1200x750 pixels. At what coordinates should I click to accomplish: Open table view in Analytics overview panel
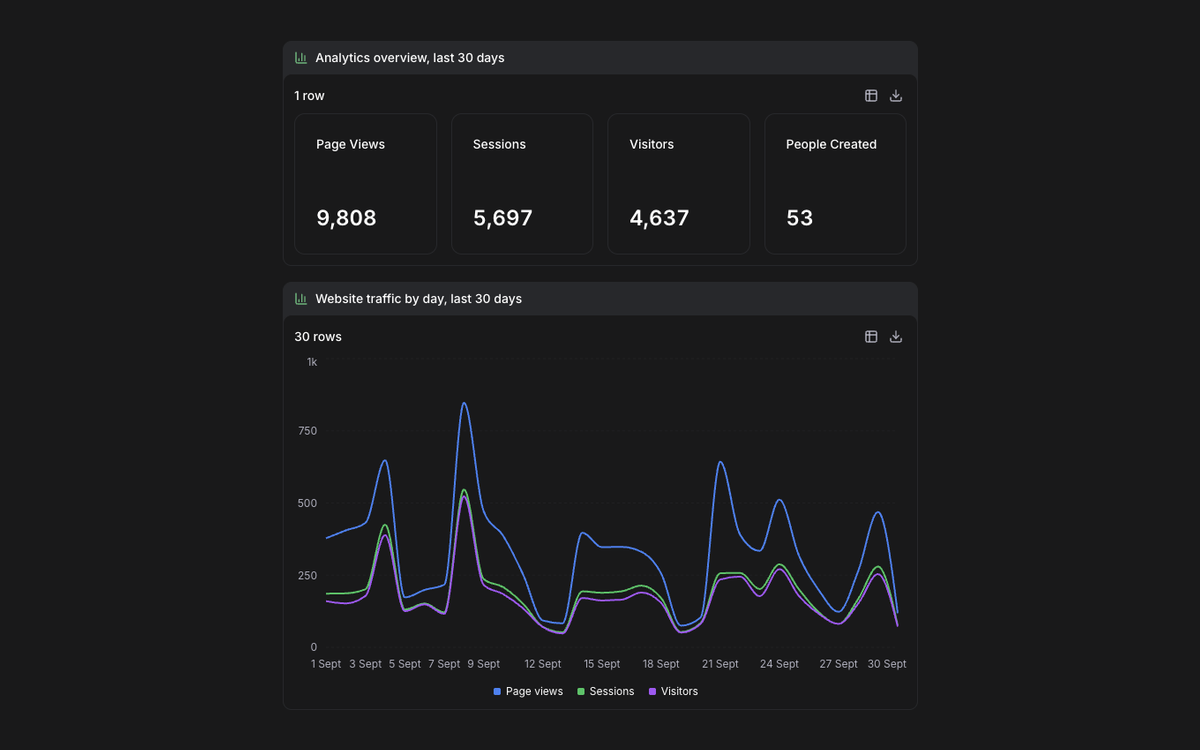(x=871, y=96)
